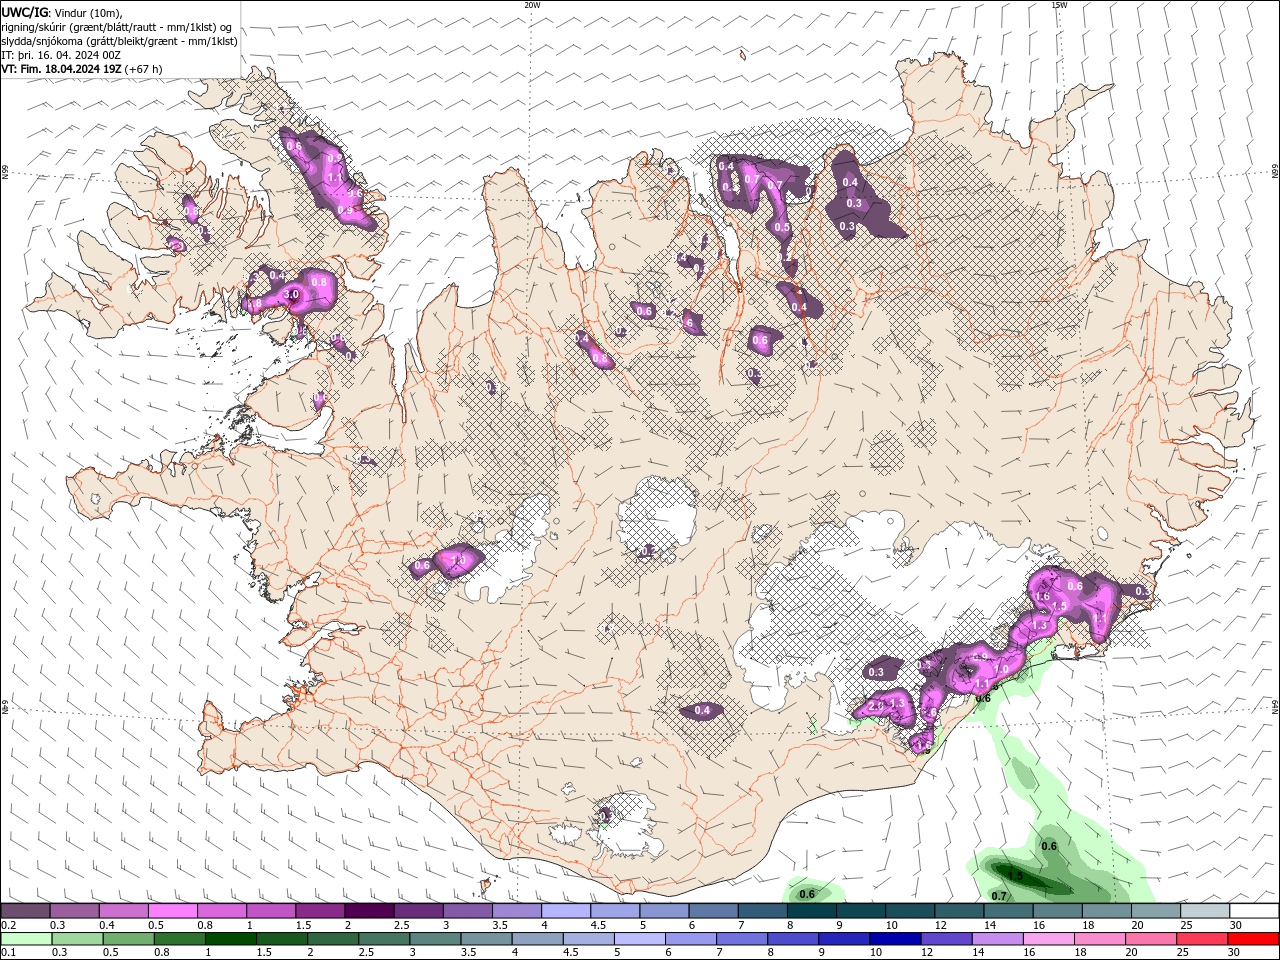Image resolution: width=1280 pixels, height=960 pixels.
Task: Select the bright red 30 swatch in rain legend
Action: coord(1253,938)
